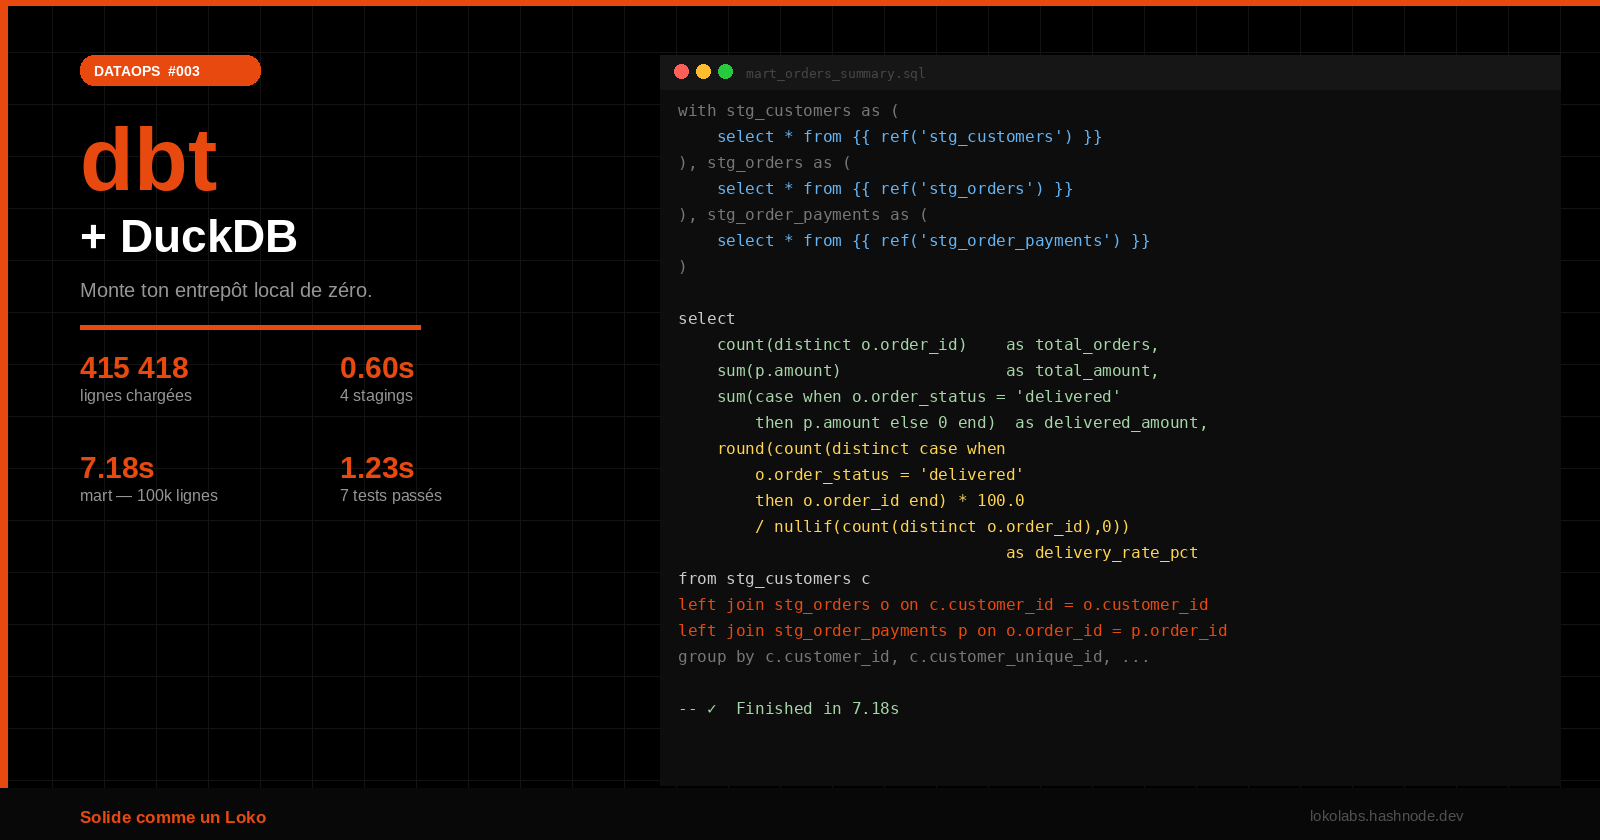Screen dimensions: 1600x840
Task: Select the mart_orders_summary.sql file title
Action: (835, 73)
